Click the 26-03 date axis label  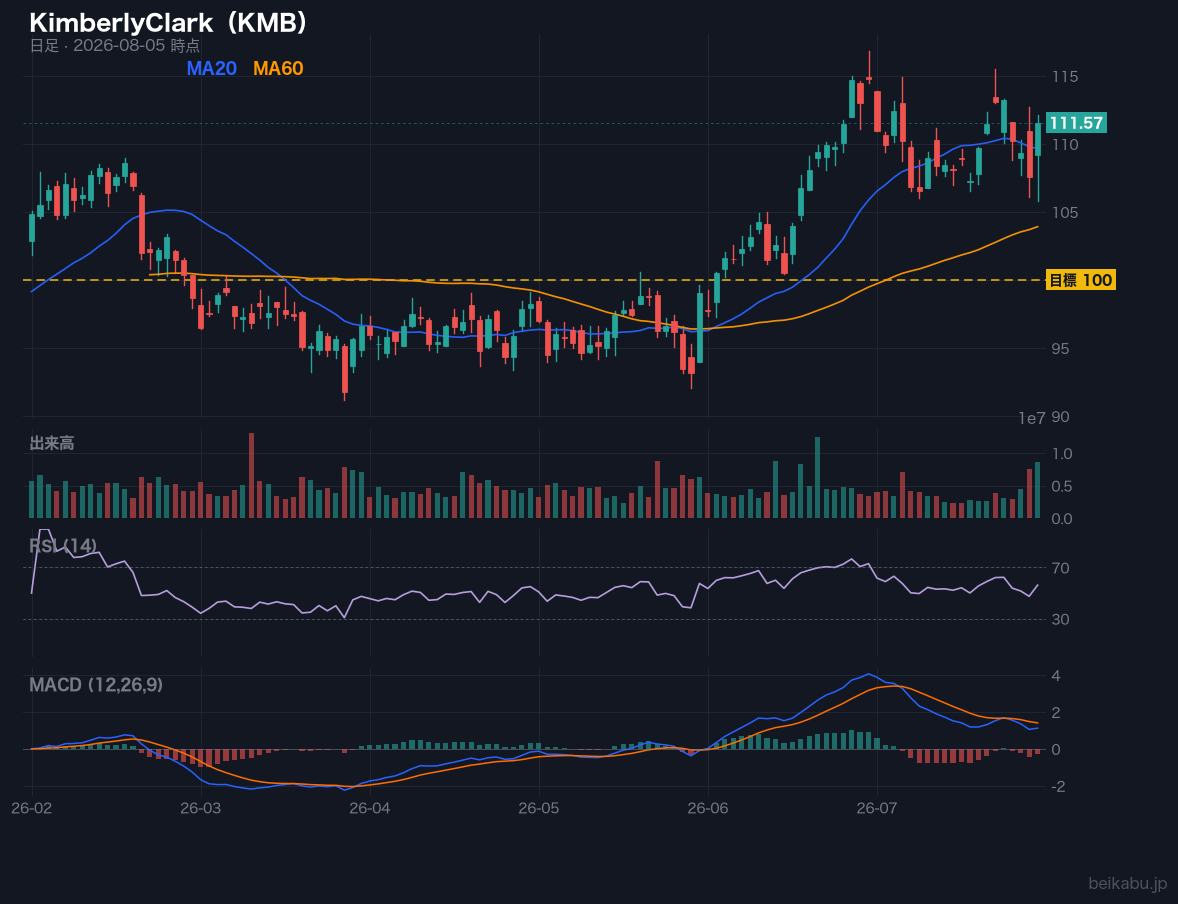point(201,808)
